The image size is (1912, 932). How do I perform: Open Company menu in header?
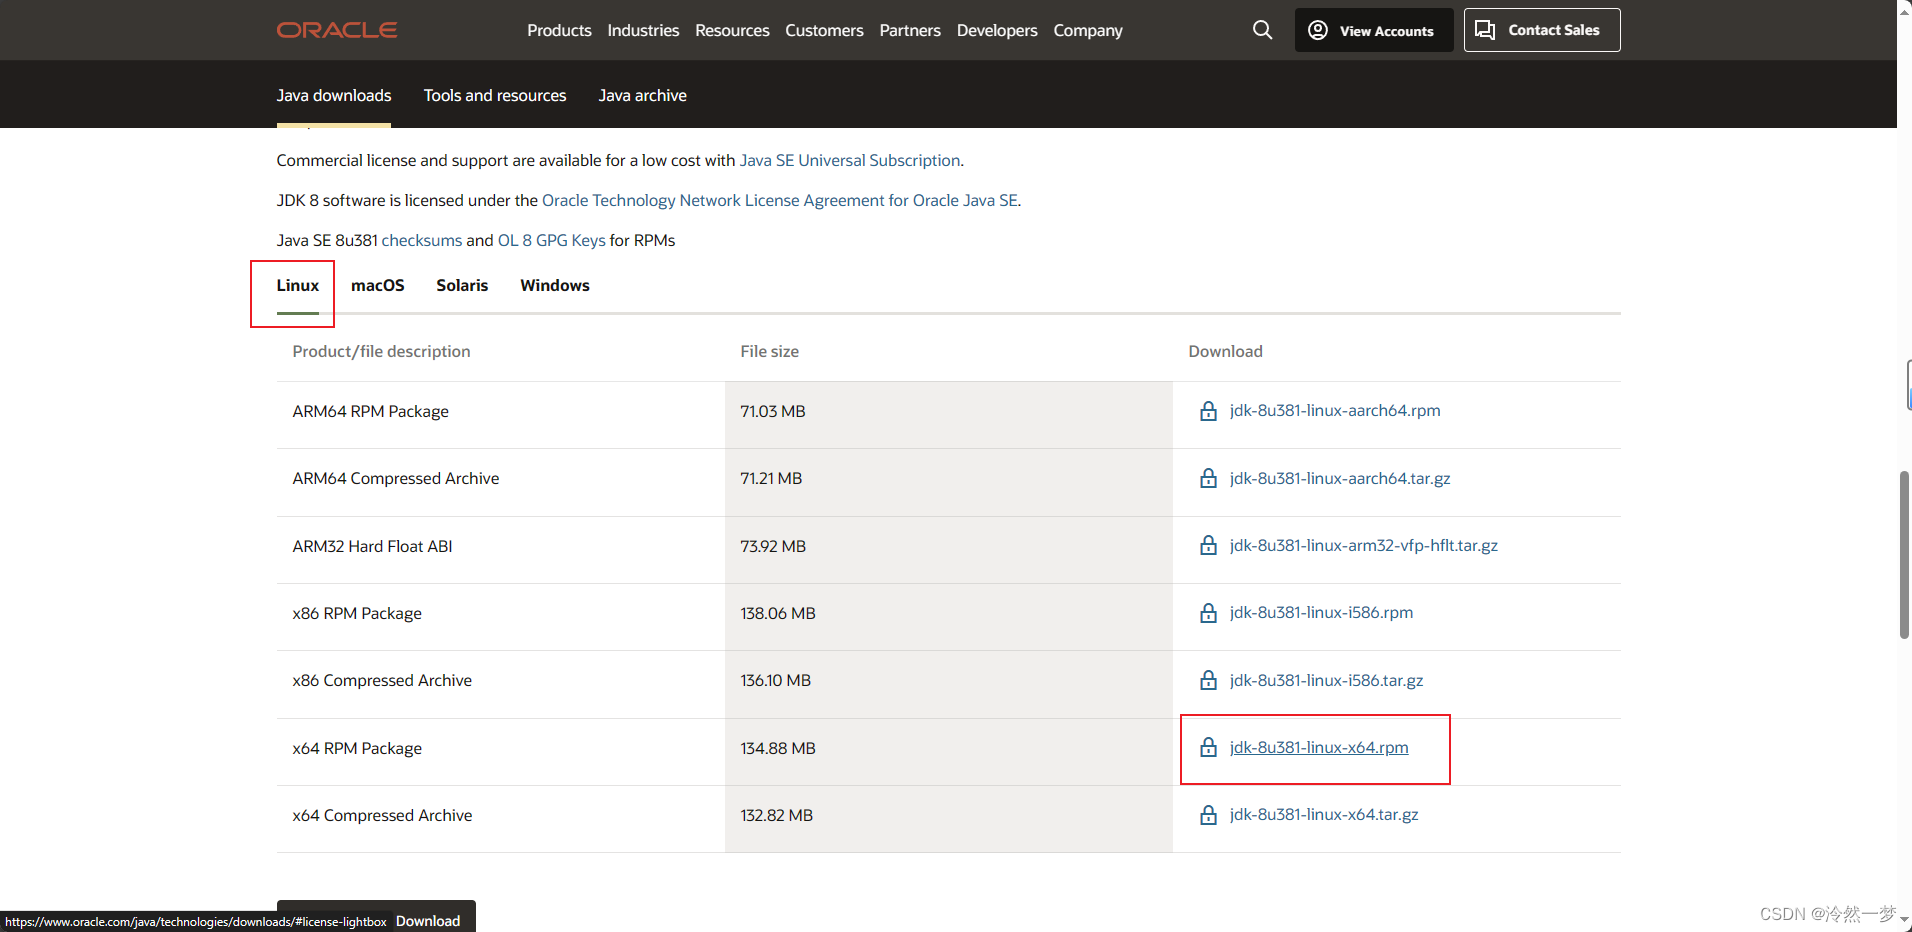click(1088, 30)
